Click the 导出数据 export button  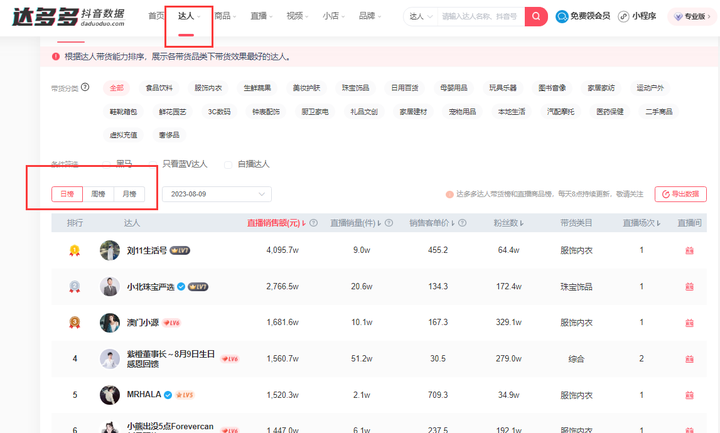681,194
